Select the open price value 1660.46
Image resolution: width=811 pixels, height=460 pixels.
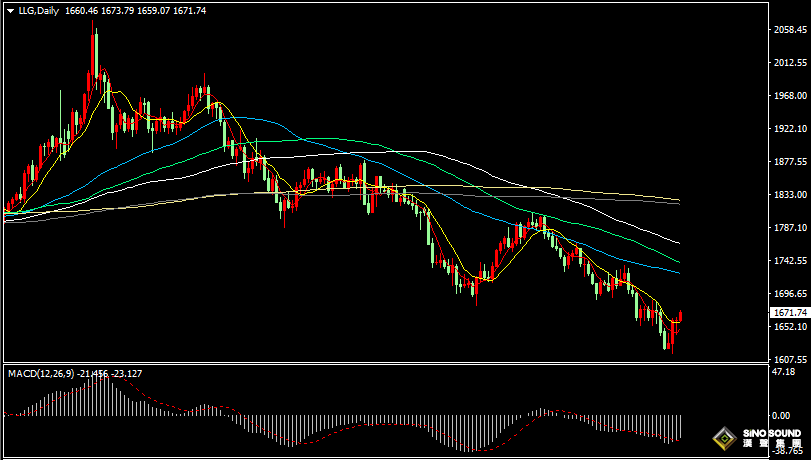[x=81, y=10]
